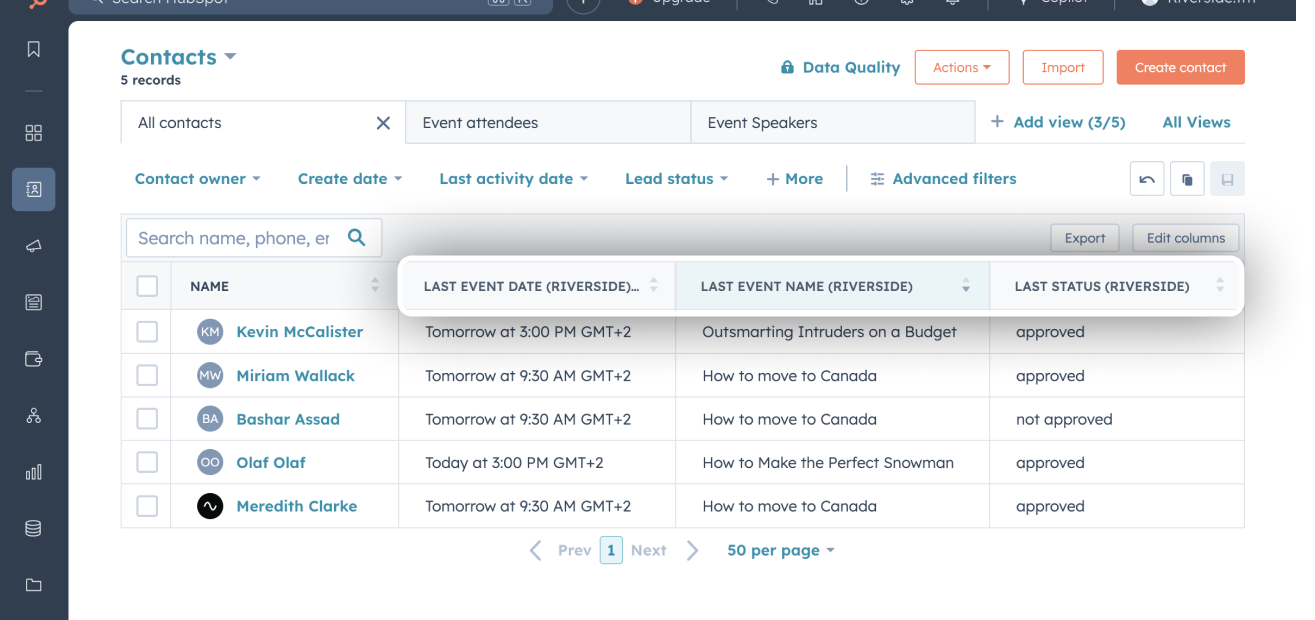Open the Actions dropdown

point(962,67)
